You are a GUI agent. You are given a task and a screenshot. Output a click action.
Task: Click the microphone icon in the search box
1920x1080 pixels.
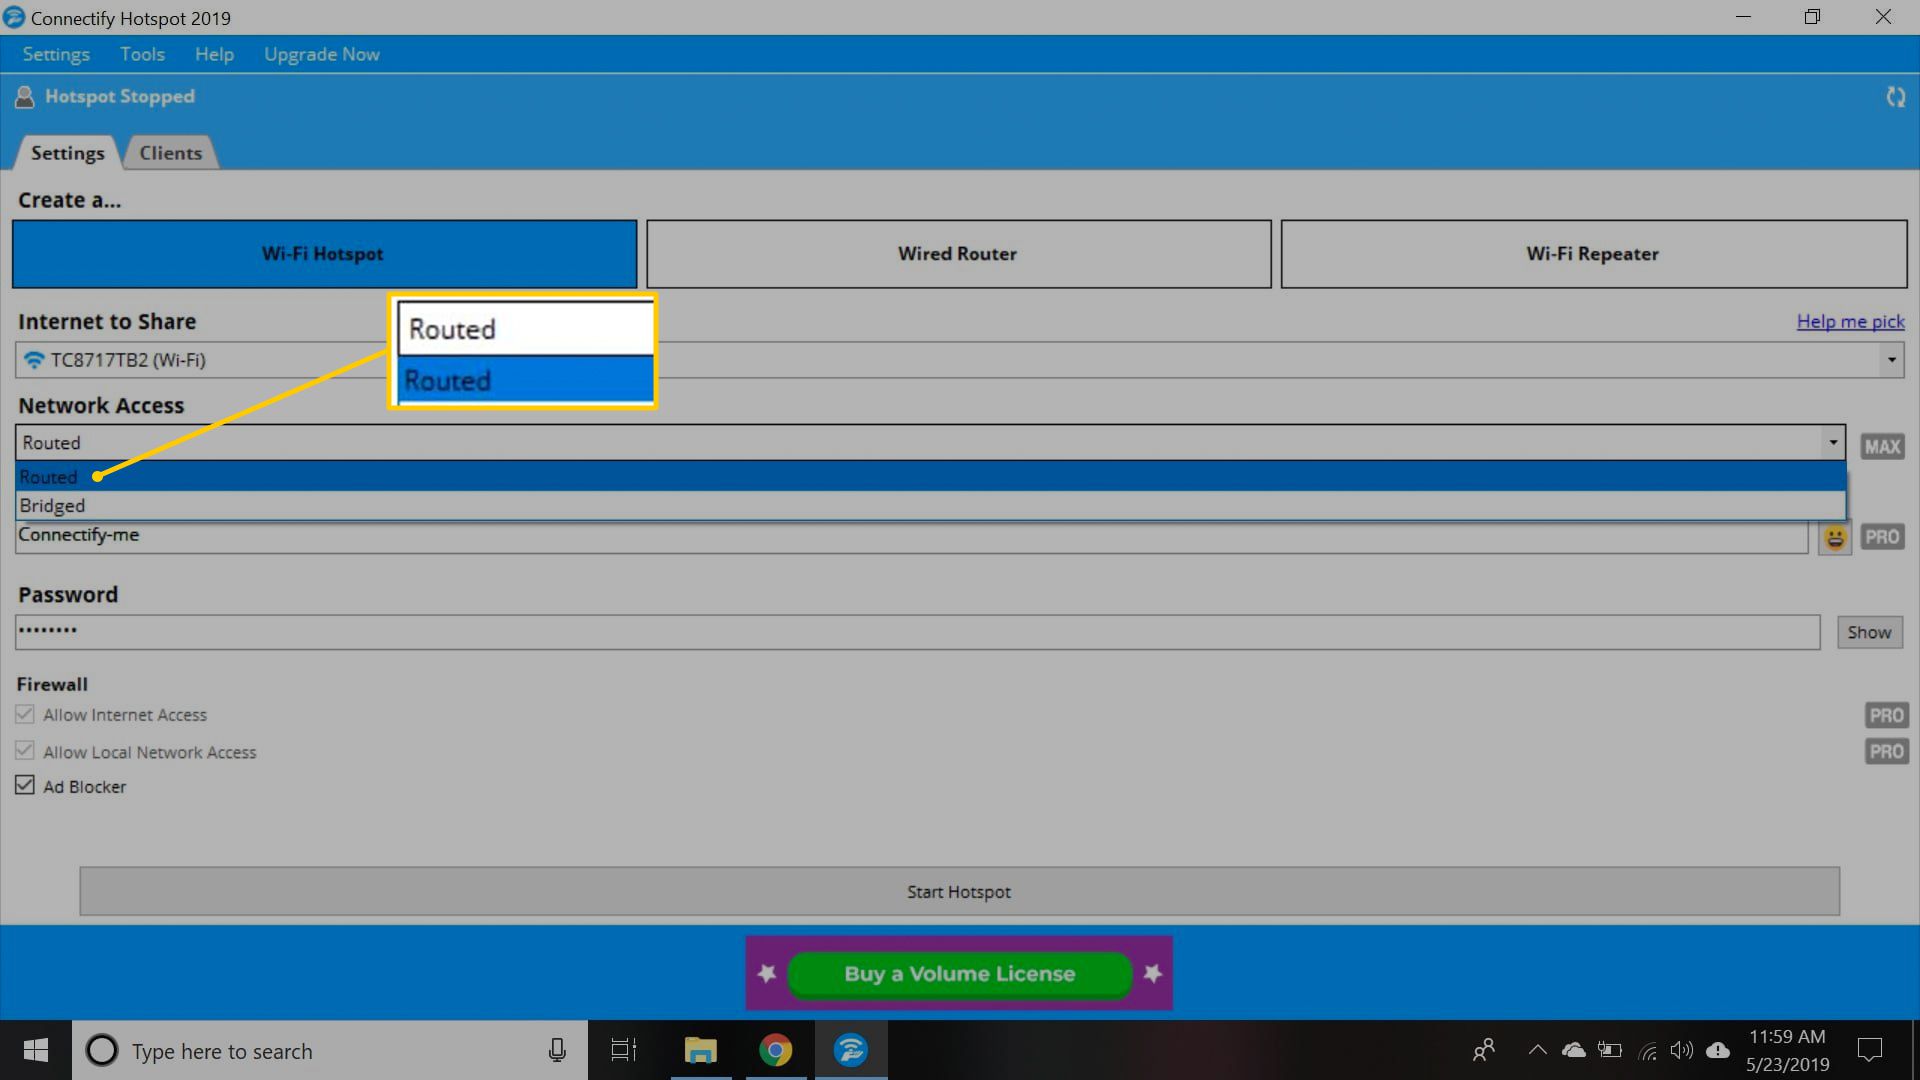(x=557, y=1050)
